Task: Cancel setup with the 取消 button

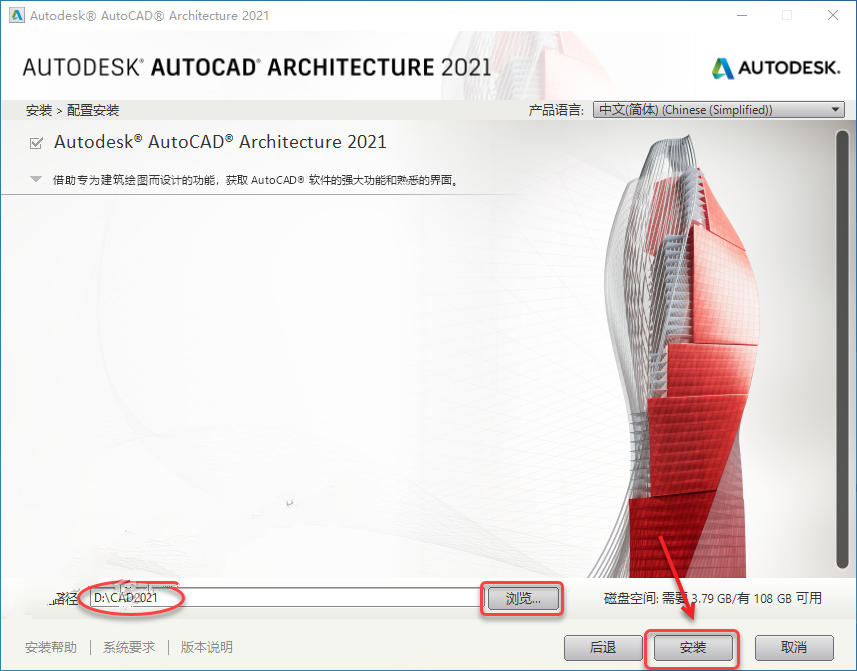Action: click(x=794, y=648)
